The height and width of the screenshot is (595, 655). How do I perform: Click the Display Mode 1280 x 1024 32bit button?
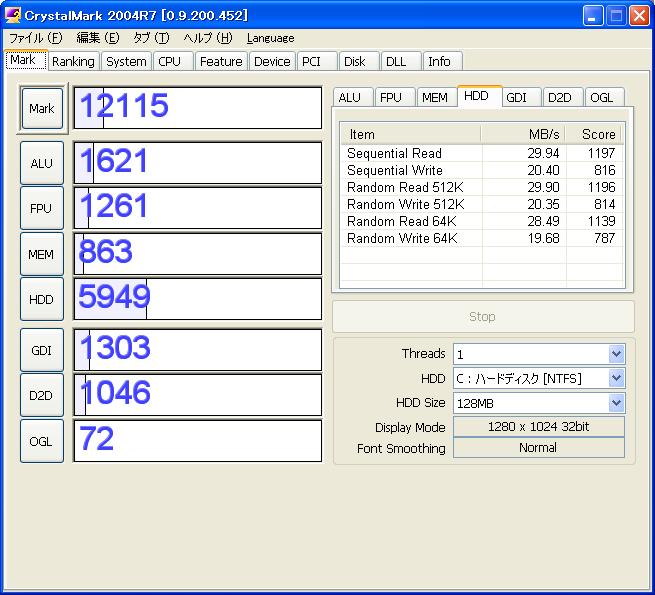(x=539, y=427)
